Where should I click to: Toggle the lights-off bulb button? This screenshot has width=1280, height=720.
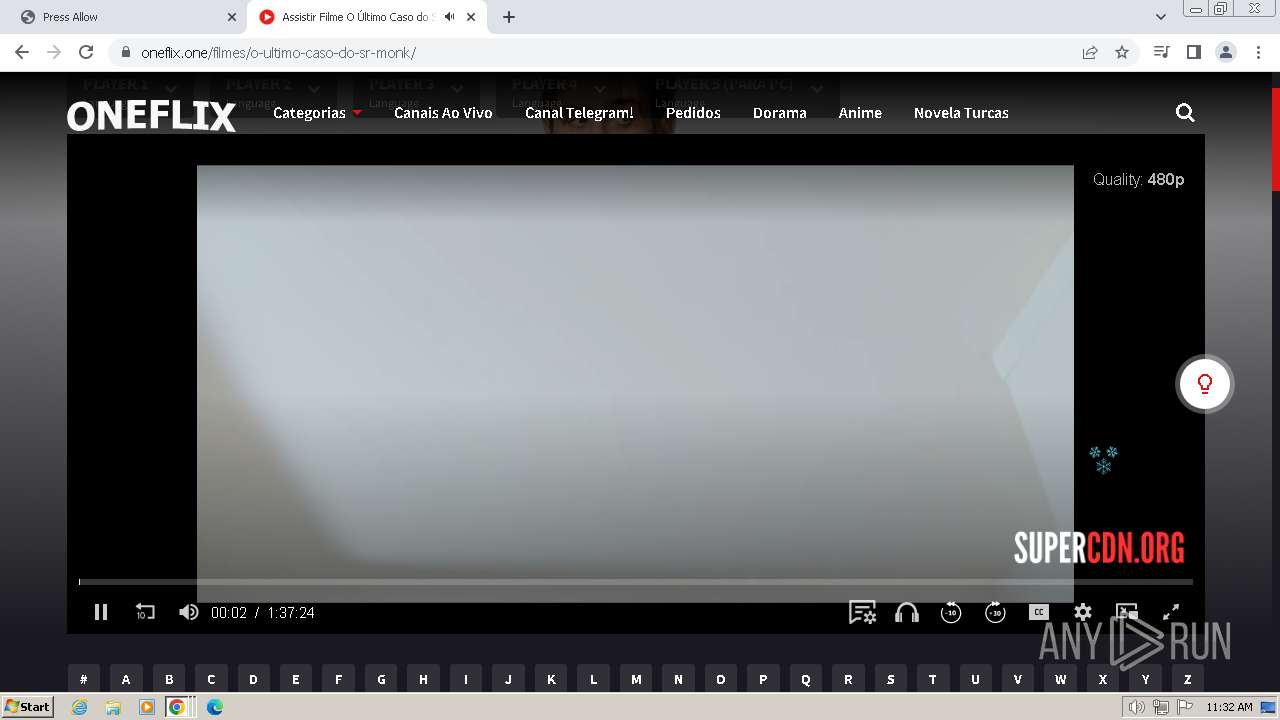pos(1205,384)
